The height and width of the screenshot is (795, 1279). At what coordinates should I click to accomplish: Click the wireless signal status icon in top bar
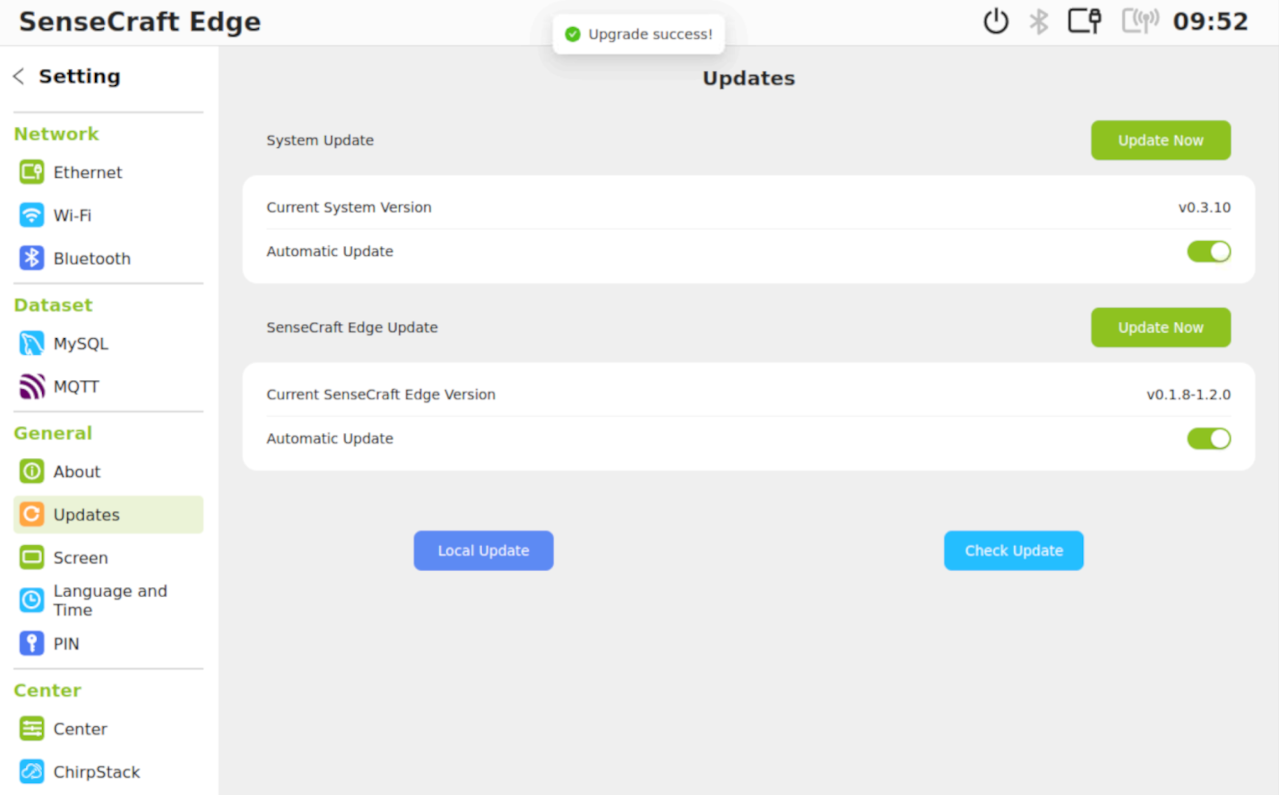tap(1140, 21)
